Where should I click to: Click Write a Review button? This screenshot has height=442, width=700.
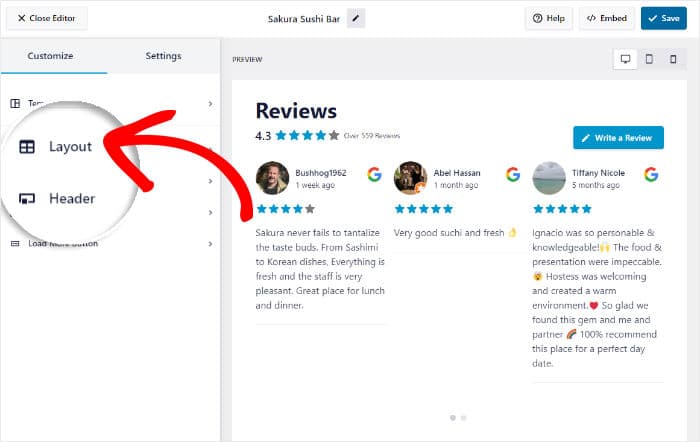pyautogui.click(x=618, y=138)
